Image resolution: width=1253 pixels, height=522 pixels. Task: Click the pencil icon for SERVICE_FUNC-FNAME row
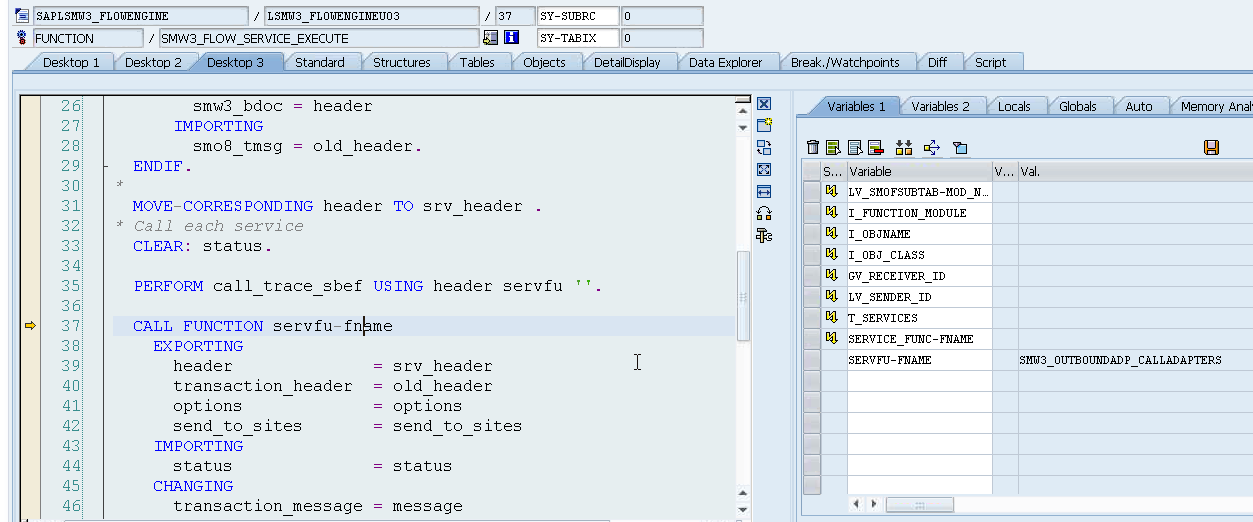click(x=832, y=338)
